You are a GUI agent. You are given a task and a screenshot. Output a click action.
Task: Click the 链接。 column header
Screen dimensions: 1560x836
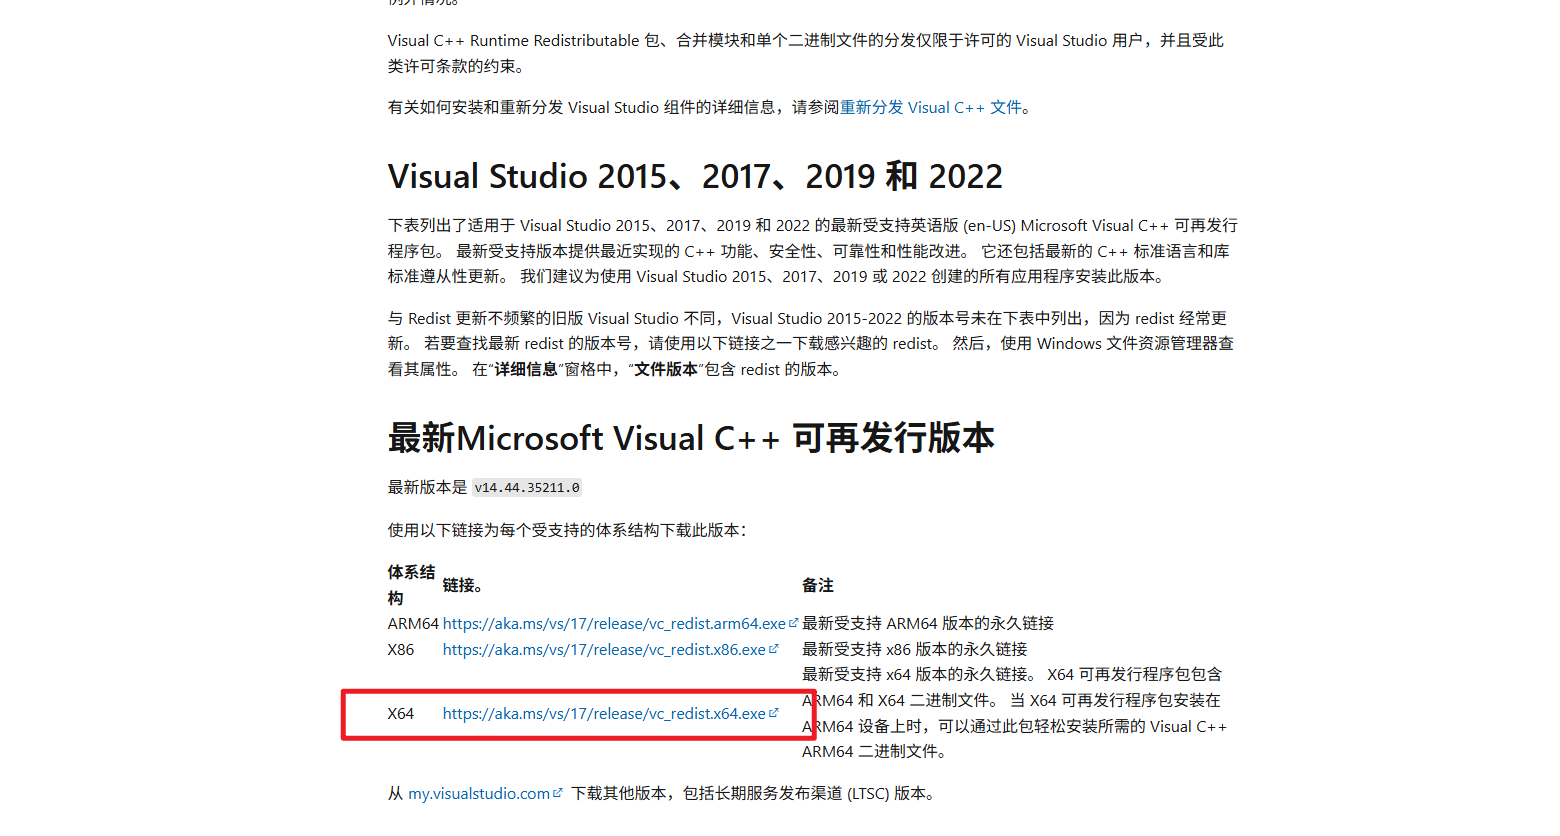(x=463, y=585)
